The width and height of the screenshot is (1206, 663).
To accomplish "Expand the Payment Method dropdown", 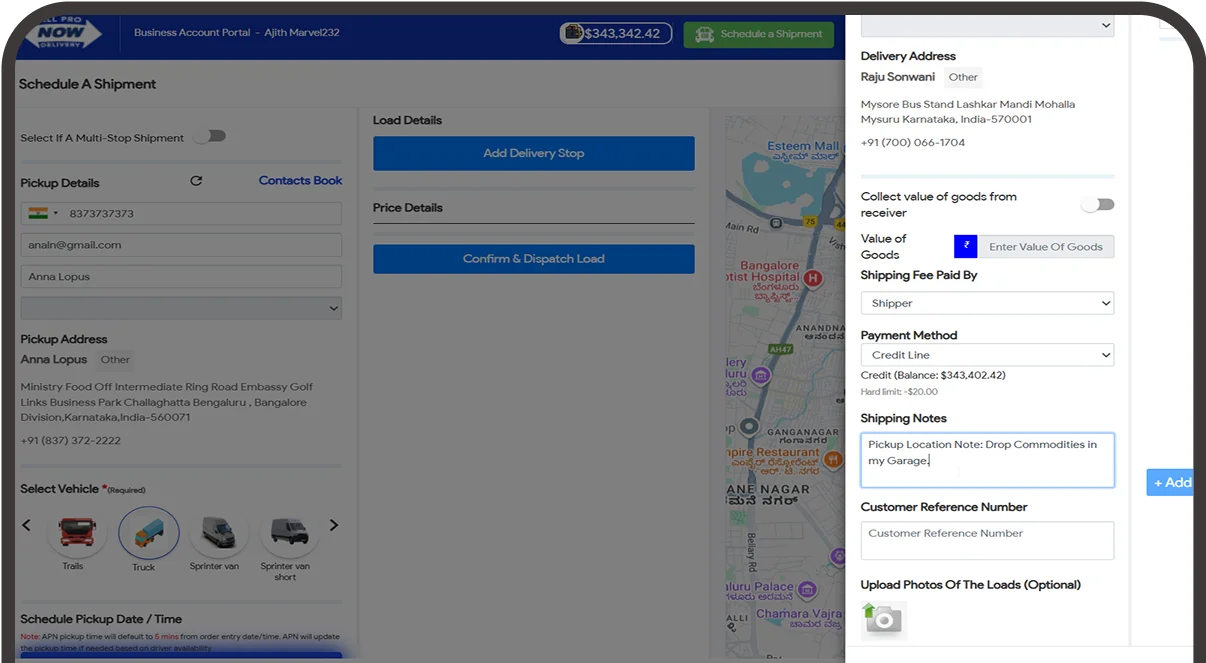I will point(986,355).
